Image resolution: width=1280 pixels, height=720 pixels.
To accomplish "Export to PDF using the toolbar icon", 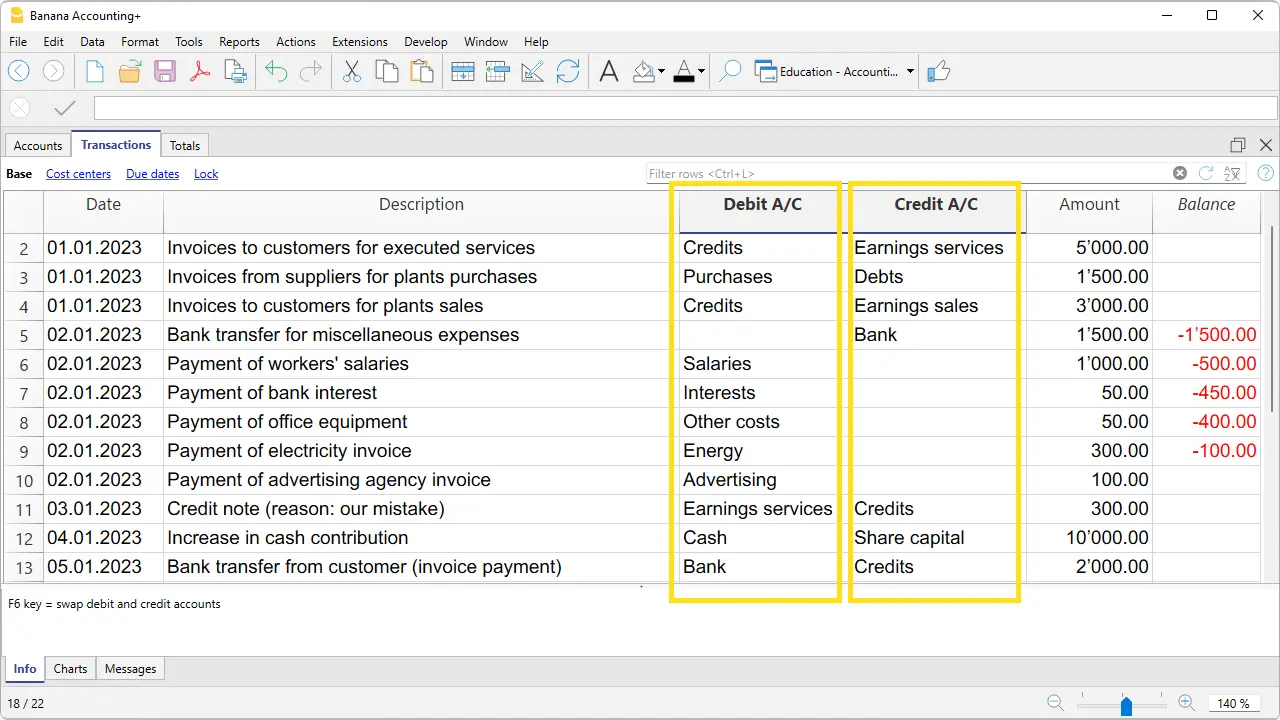I will pyautogui.click(x=200, y=71).
